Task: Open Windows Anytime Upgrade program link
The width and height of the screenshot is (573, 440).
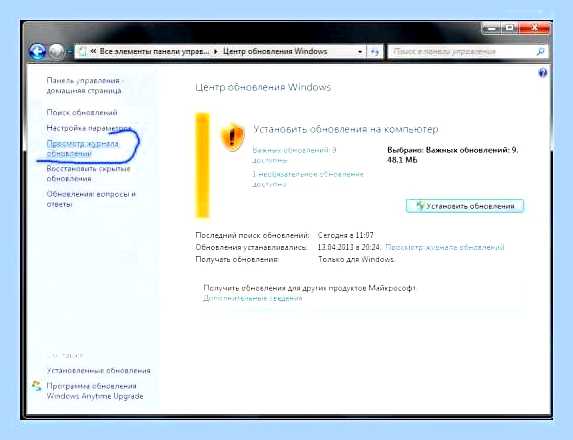Action: (95, 391)
